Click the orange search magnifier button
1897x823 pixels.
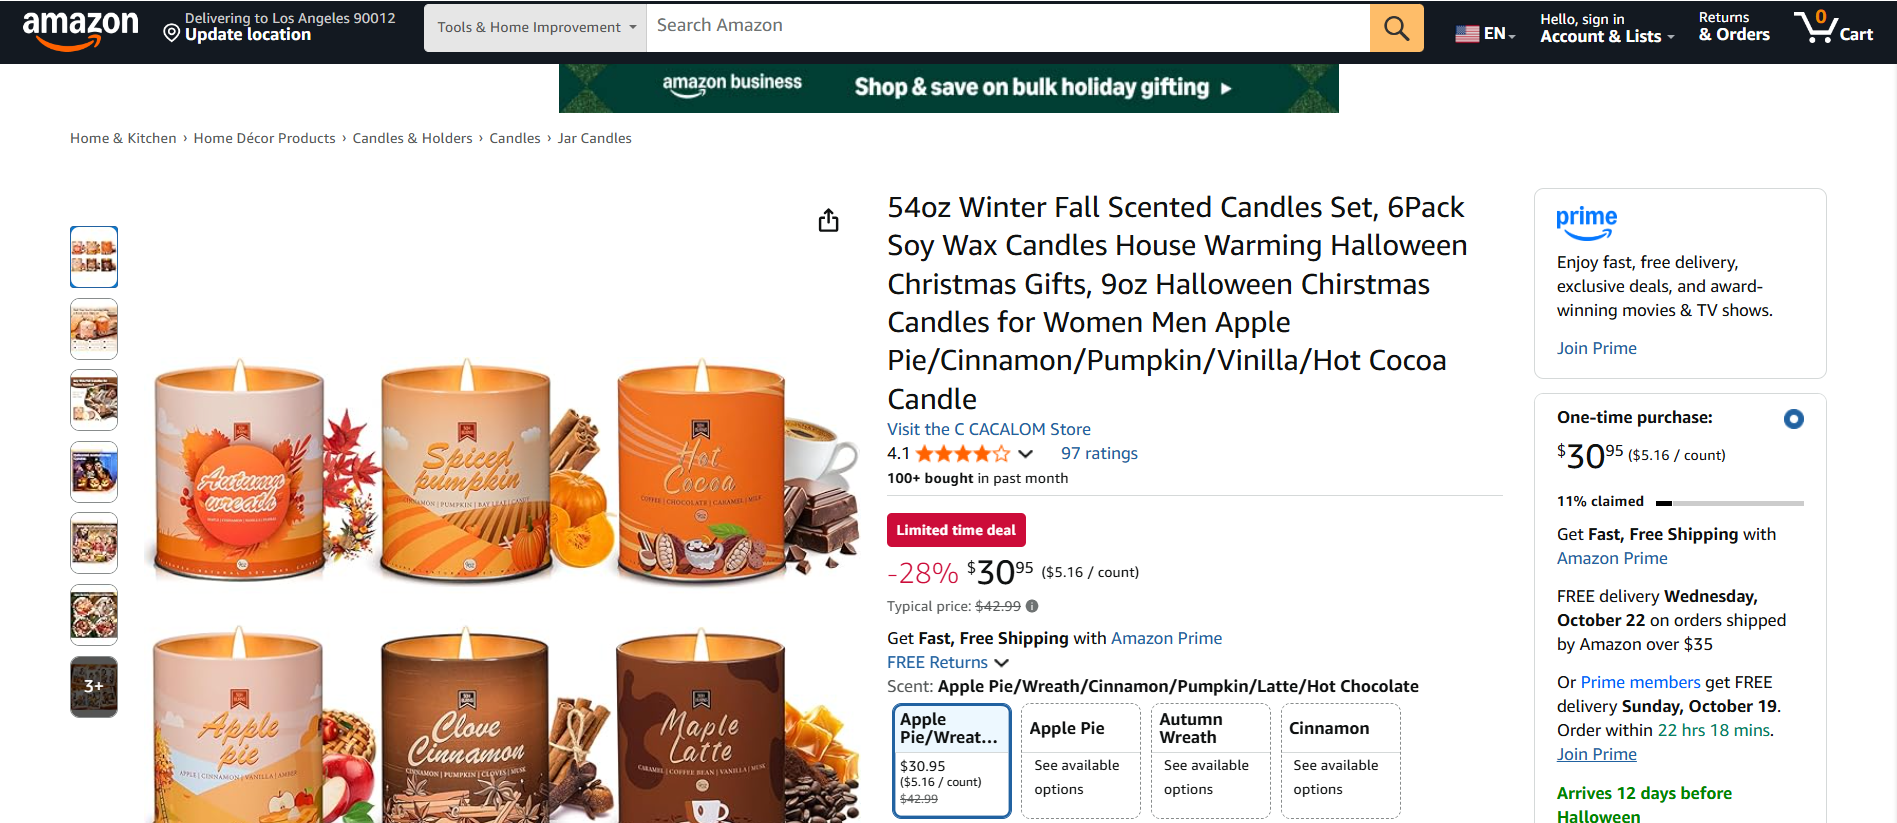[x=1396, y=28]
